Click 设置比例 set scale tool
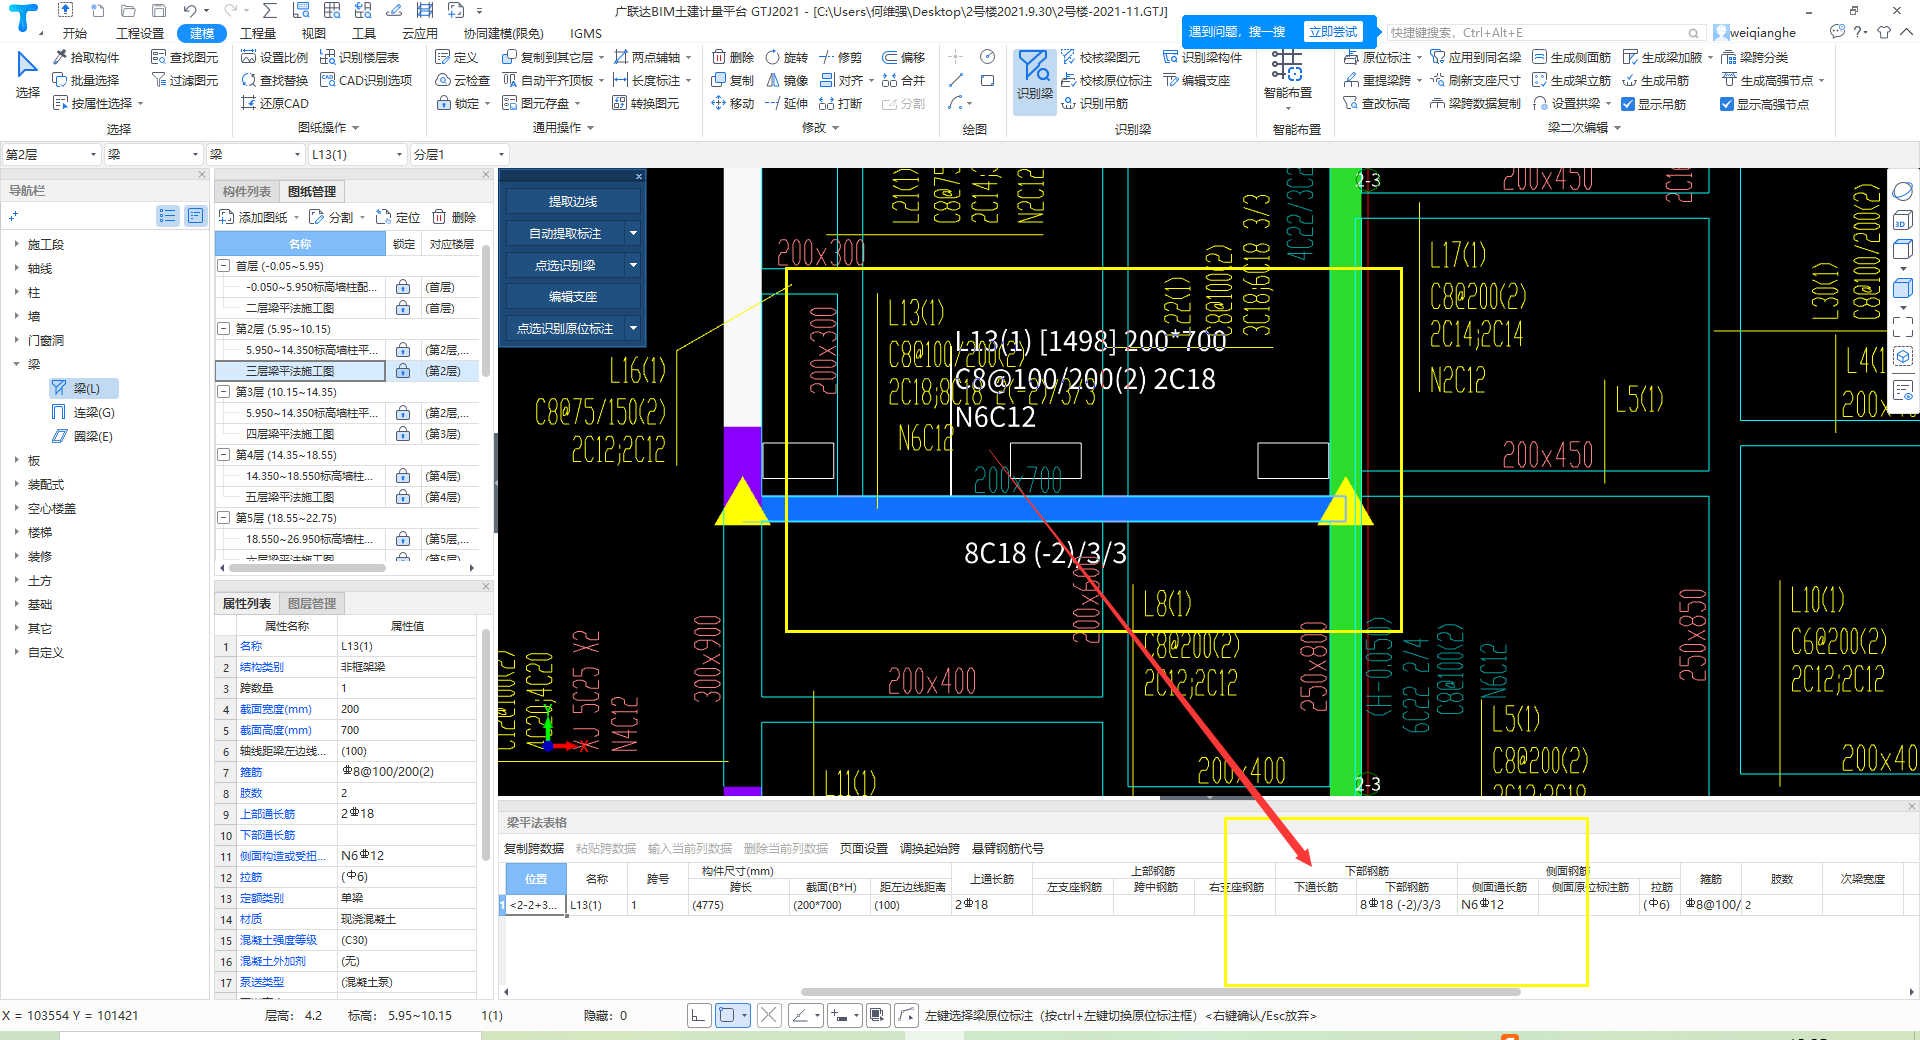The width and height of the screenshot is (1920, 1040). [275, 57]
